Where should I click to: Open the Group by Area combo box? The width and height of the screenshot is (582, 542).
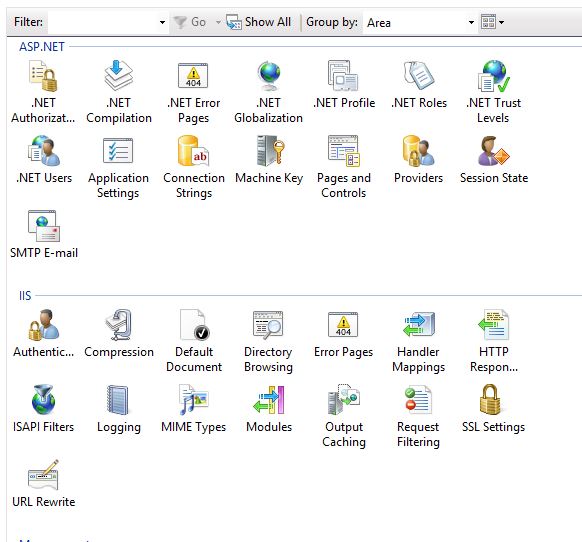coord(419,23)
